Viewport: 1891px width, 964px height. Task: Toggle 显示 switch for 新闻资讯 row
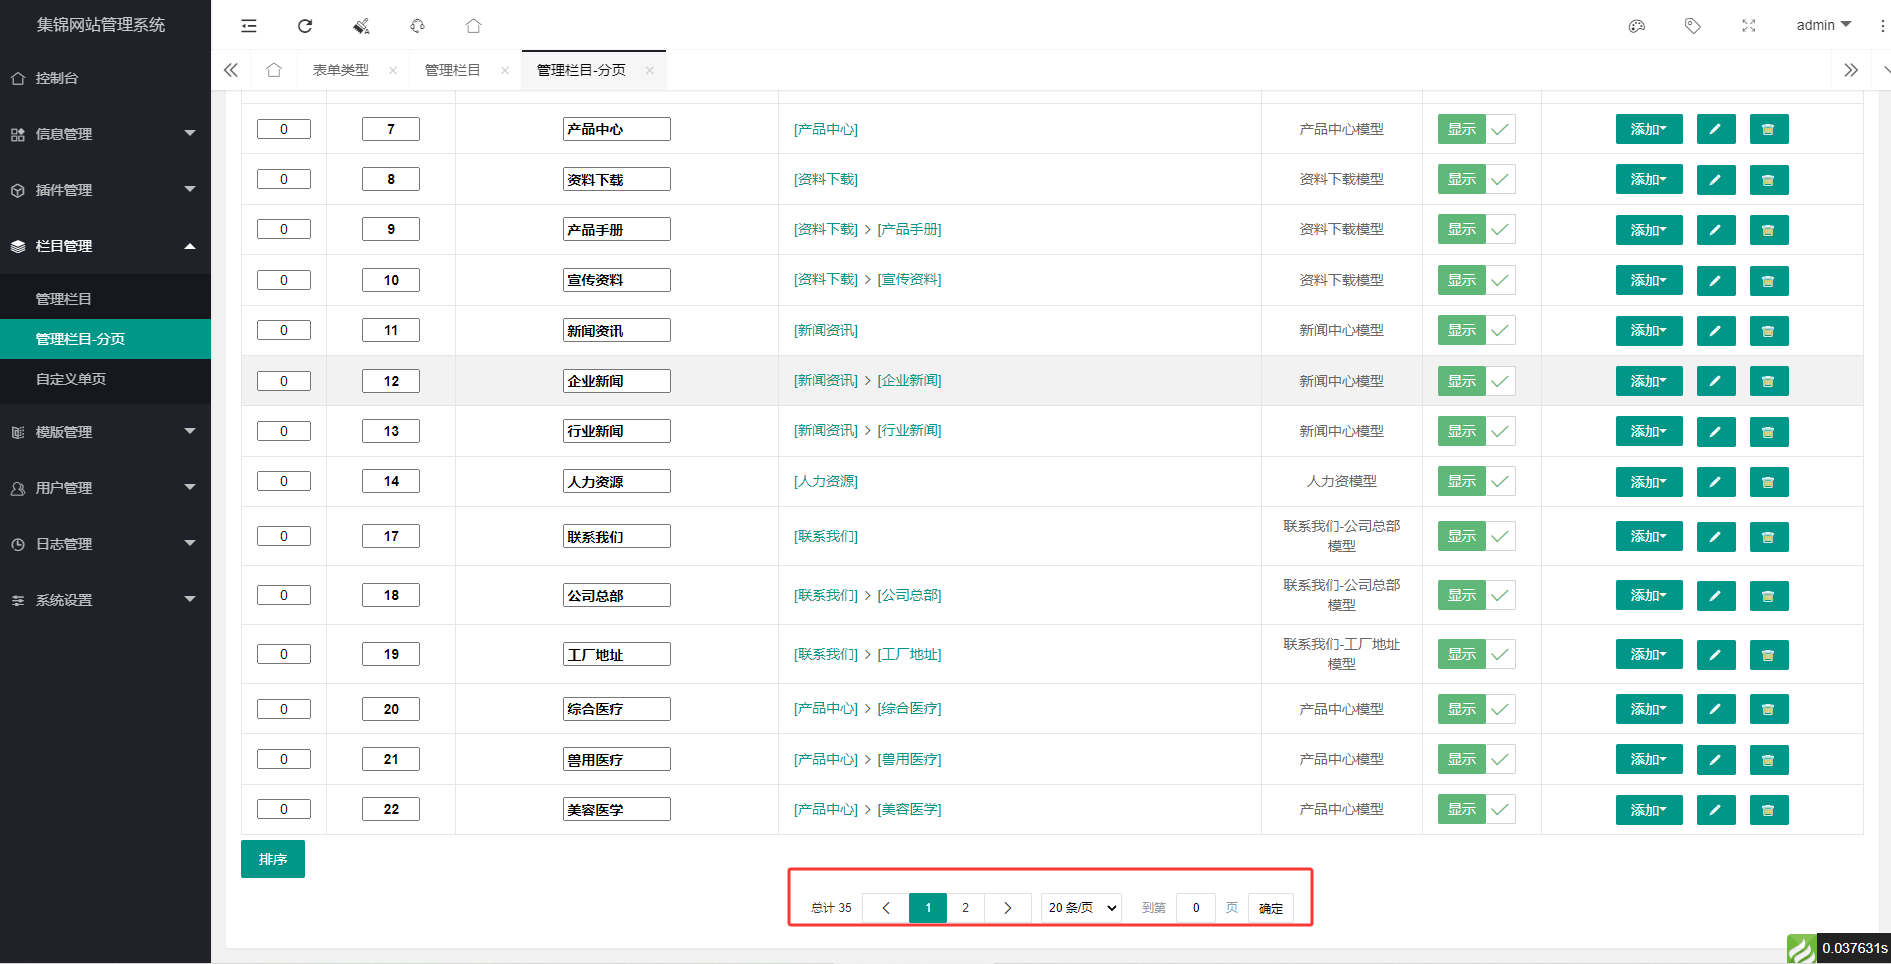(x=1477, y=330)
